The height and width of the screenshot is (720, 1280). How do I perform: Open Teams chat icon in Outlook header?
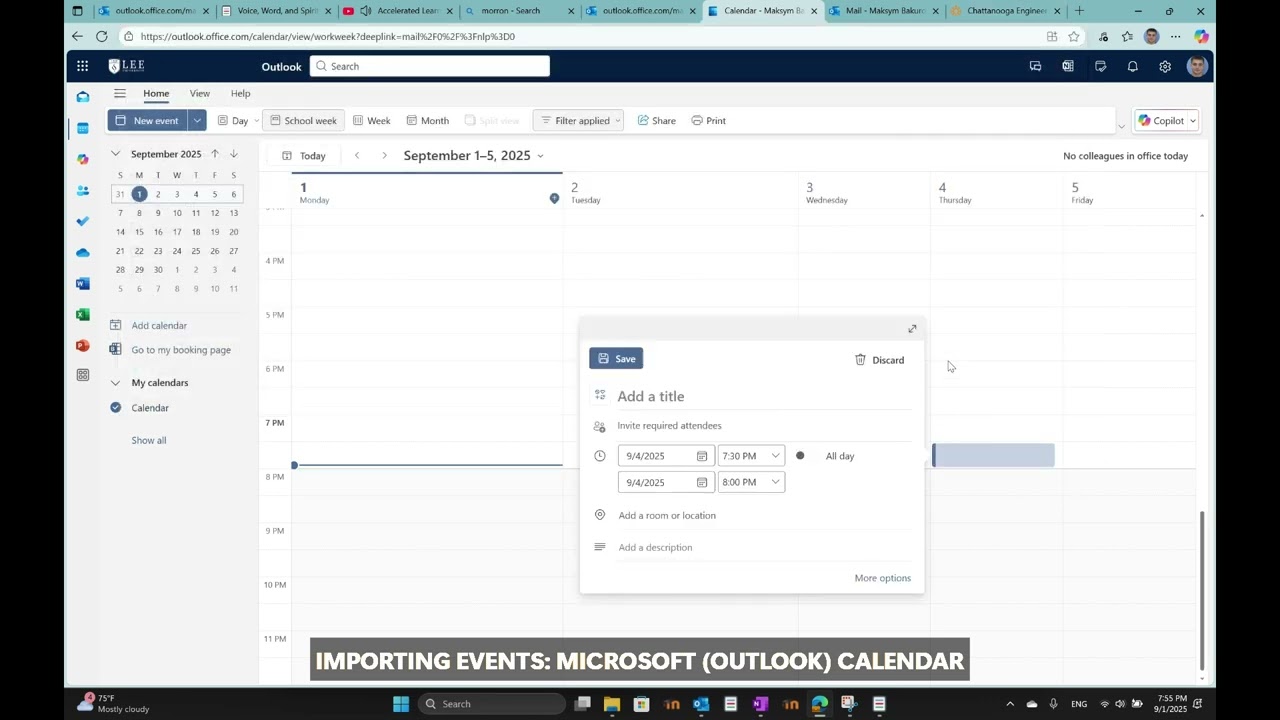click(1035, 66)
